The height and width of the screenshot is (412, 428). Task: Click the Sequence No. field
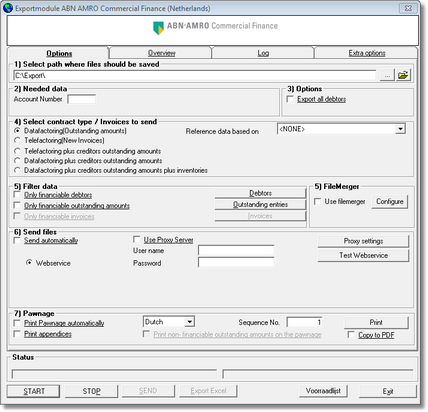(304, 322)
